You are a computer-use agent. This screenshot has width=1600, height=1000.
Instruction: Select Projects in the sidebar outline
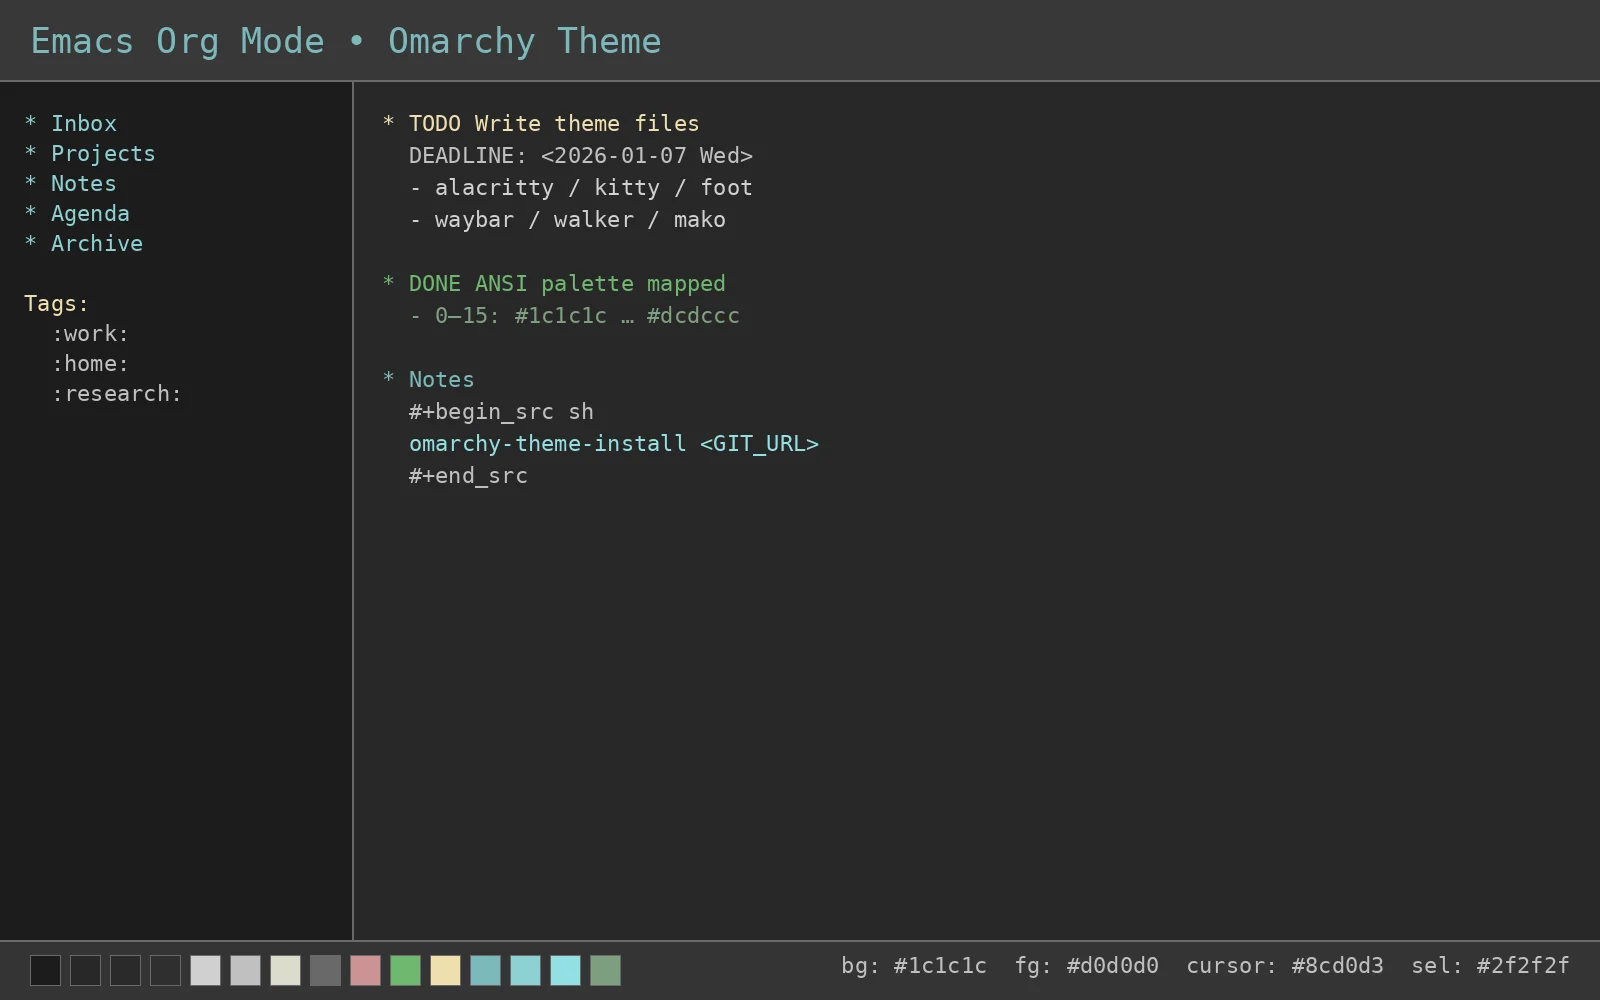click(x=90, y=153)
